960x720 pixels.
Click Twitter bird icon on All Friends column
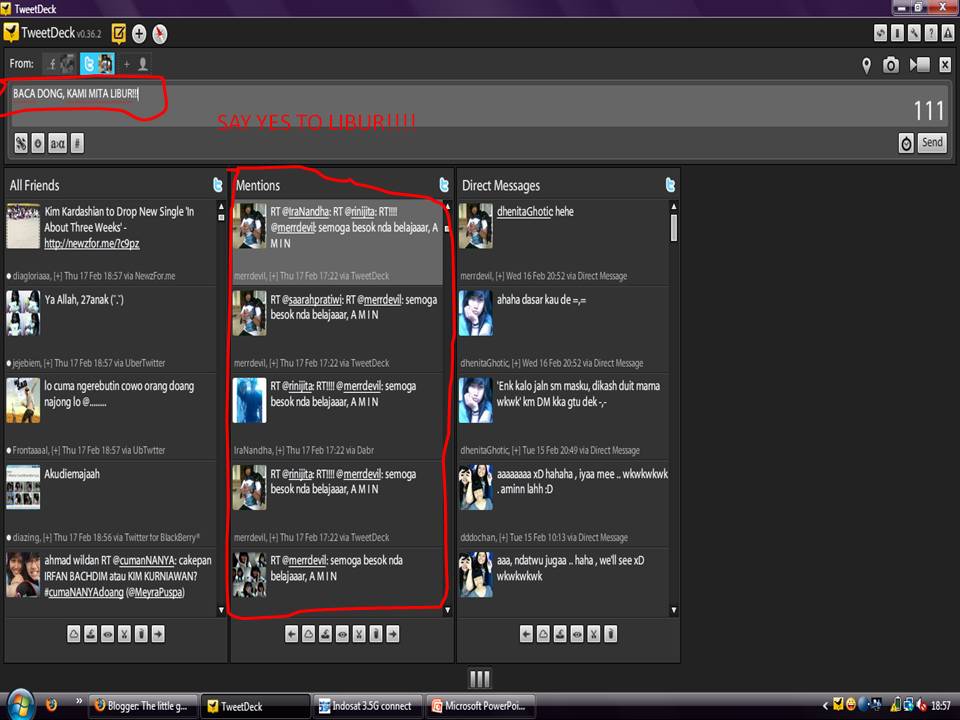(218, 185)
